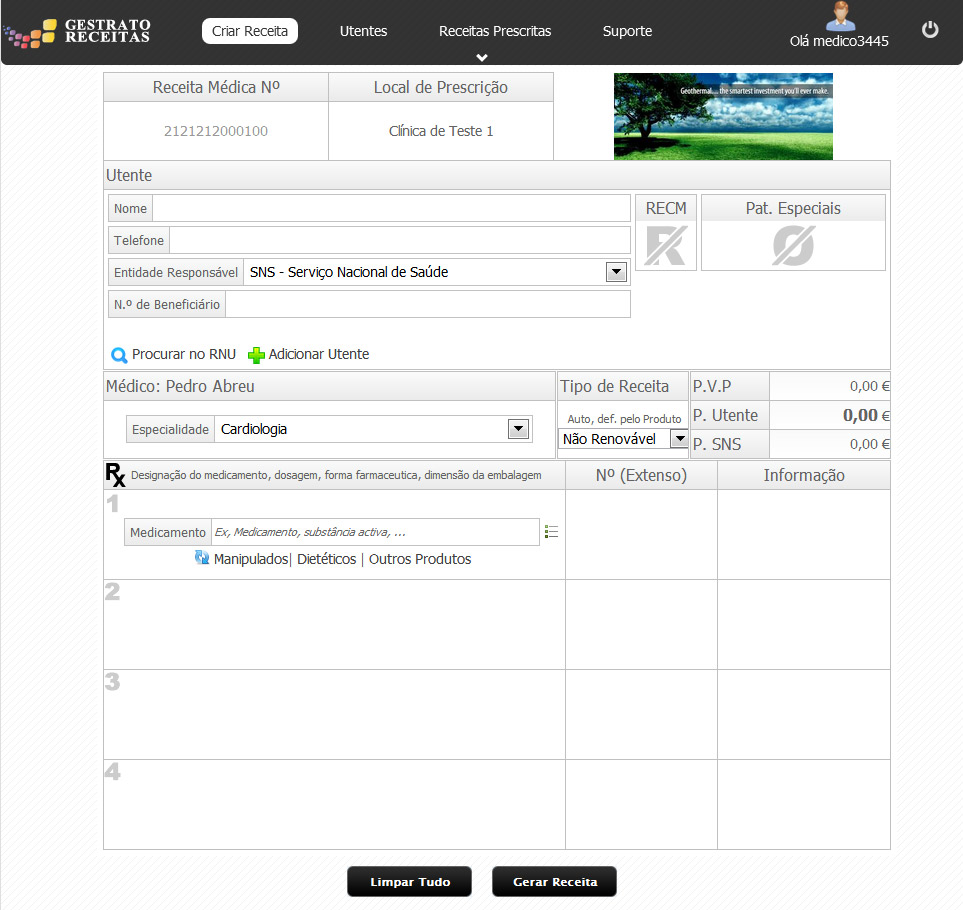Open the Especialidade dropdown showing Cardiologia
Image resolution: width=963 pixels, height=910 pixels.
[x=518, y=429]
